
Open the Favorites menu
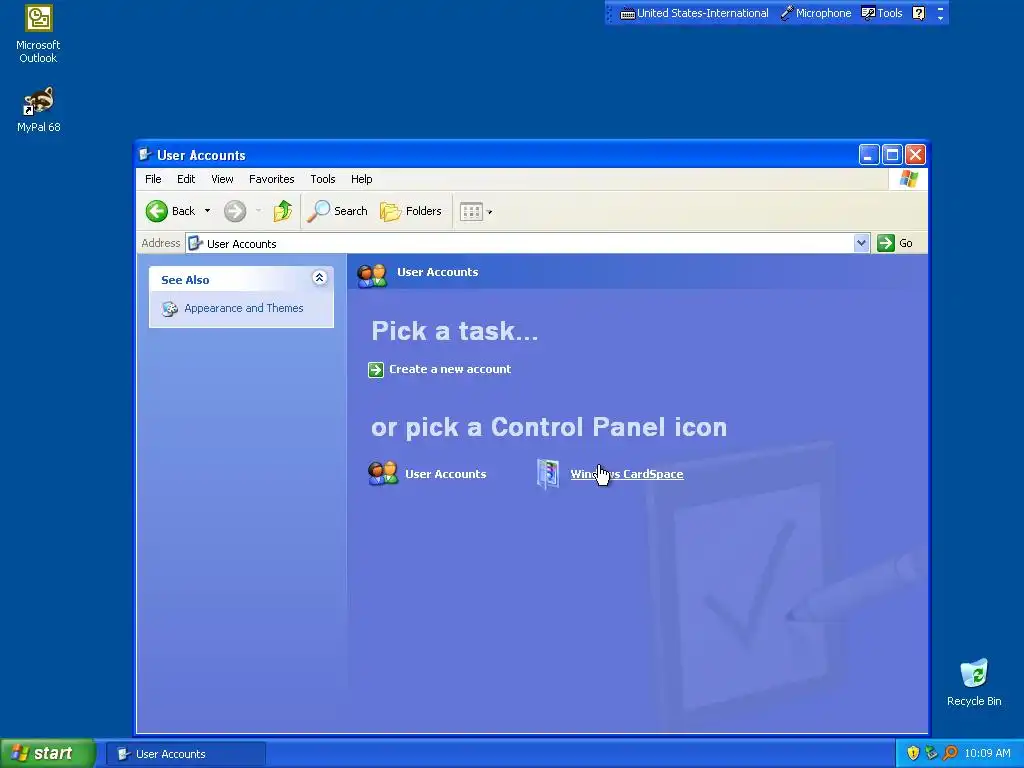(x=272, y=179)
